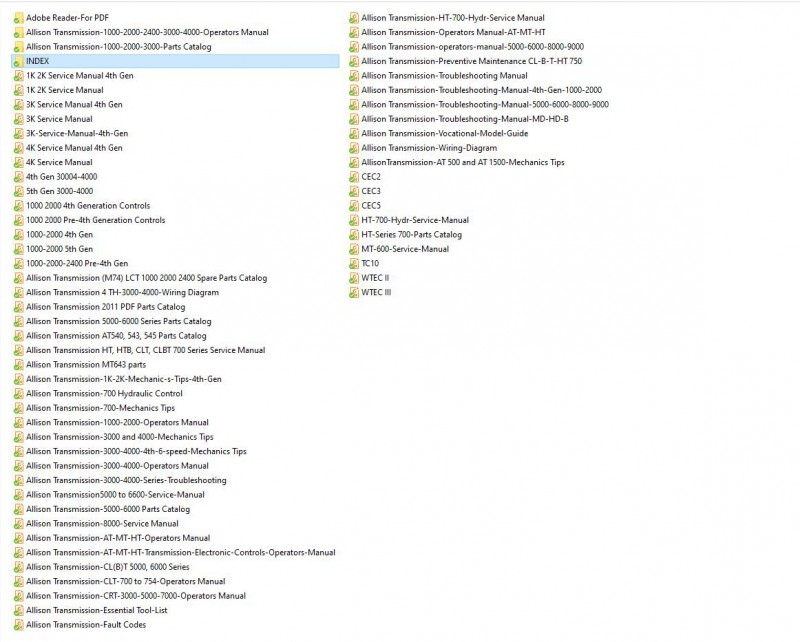
Task: Select Allison Transmission-1000-2000-Operators Manual file
Action: tap(117, 423)
